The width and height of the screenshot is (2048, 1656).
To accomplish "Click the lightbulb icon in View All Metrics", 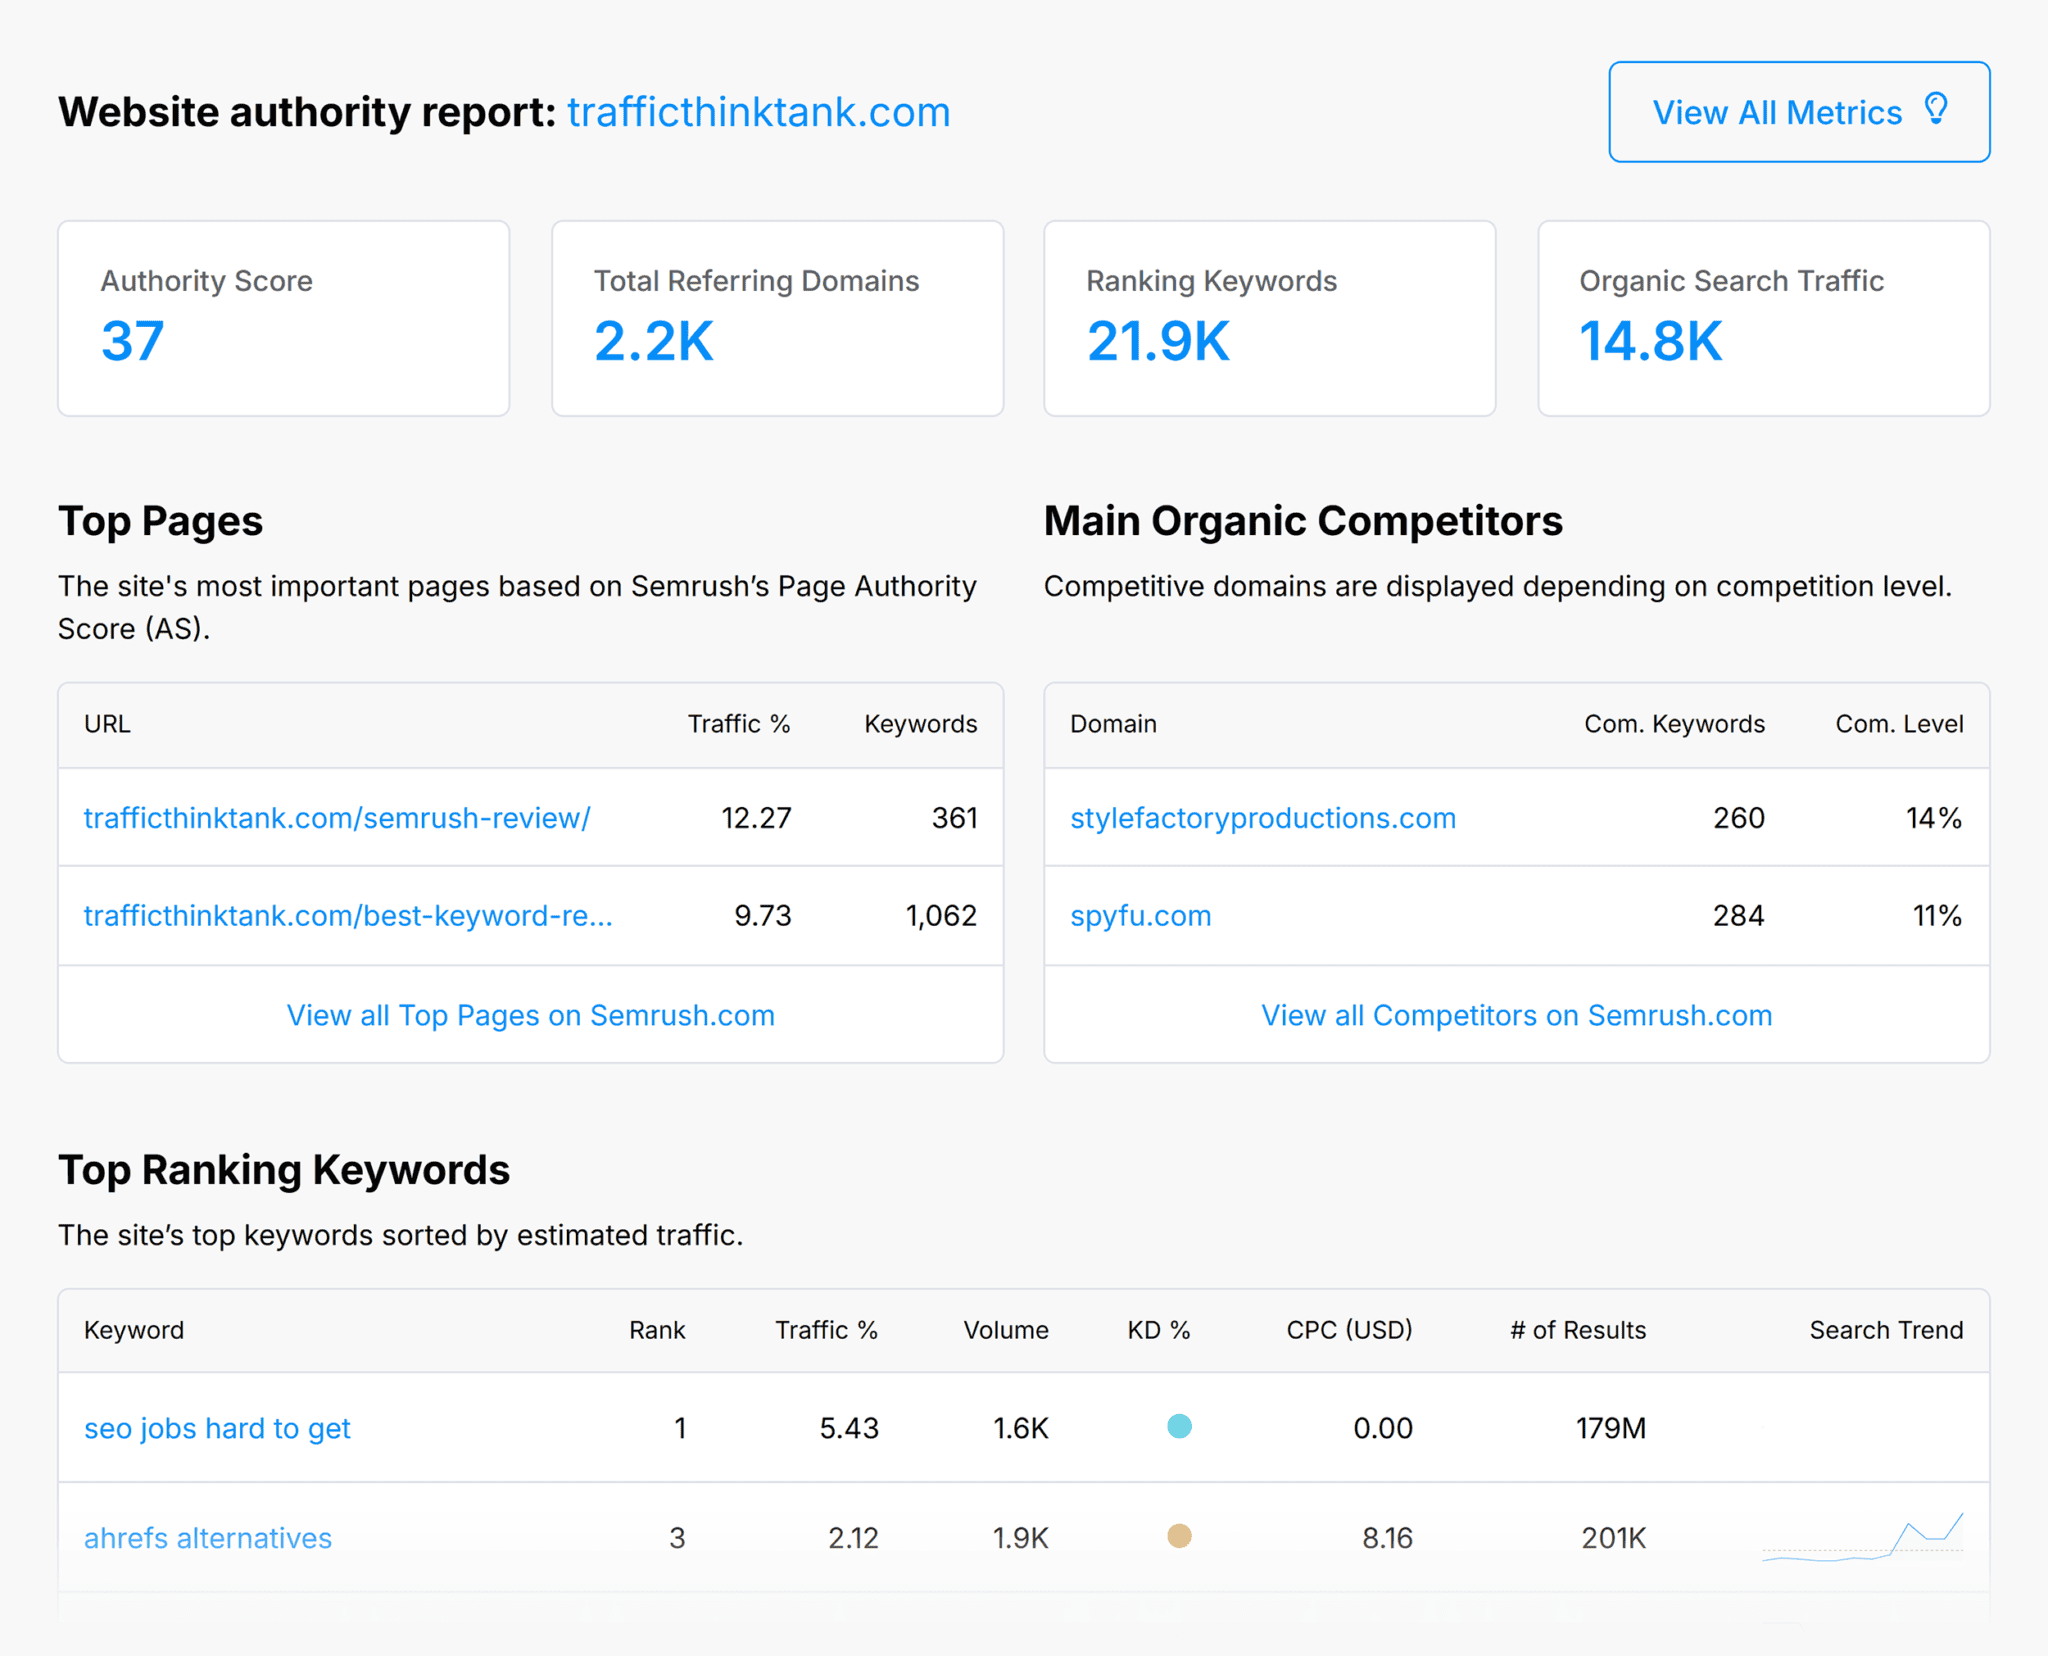I will click(x=1936, y=109).
